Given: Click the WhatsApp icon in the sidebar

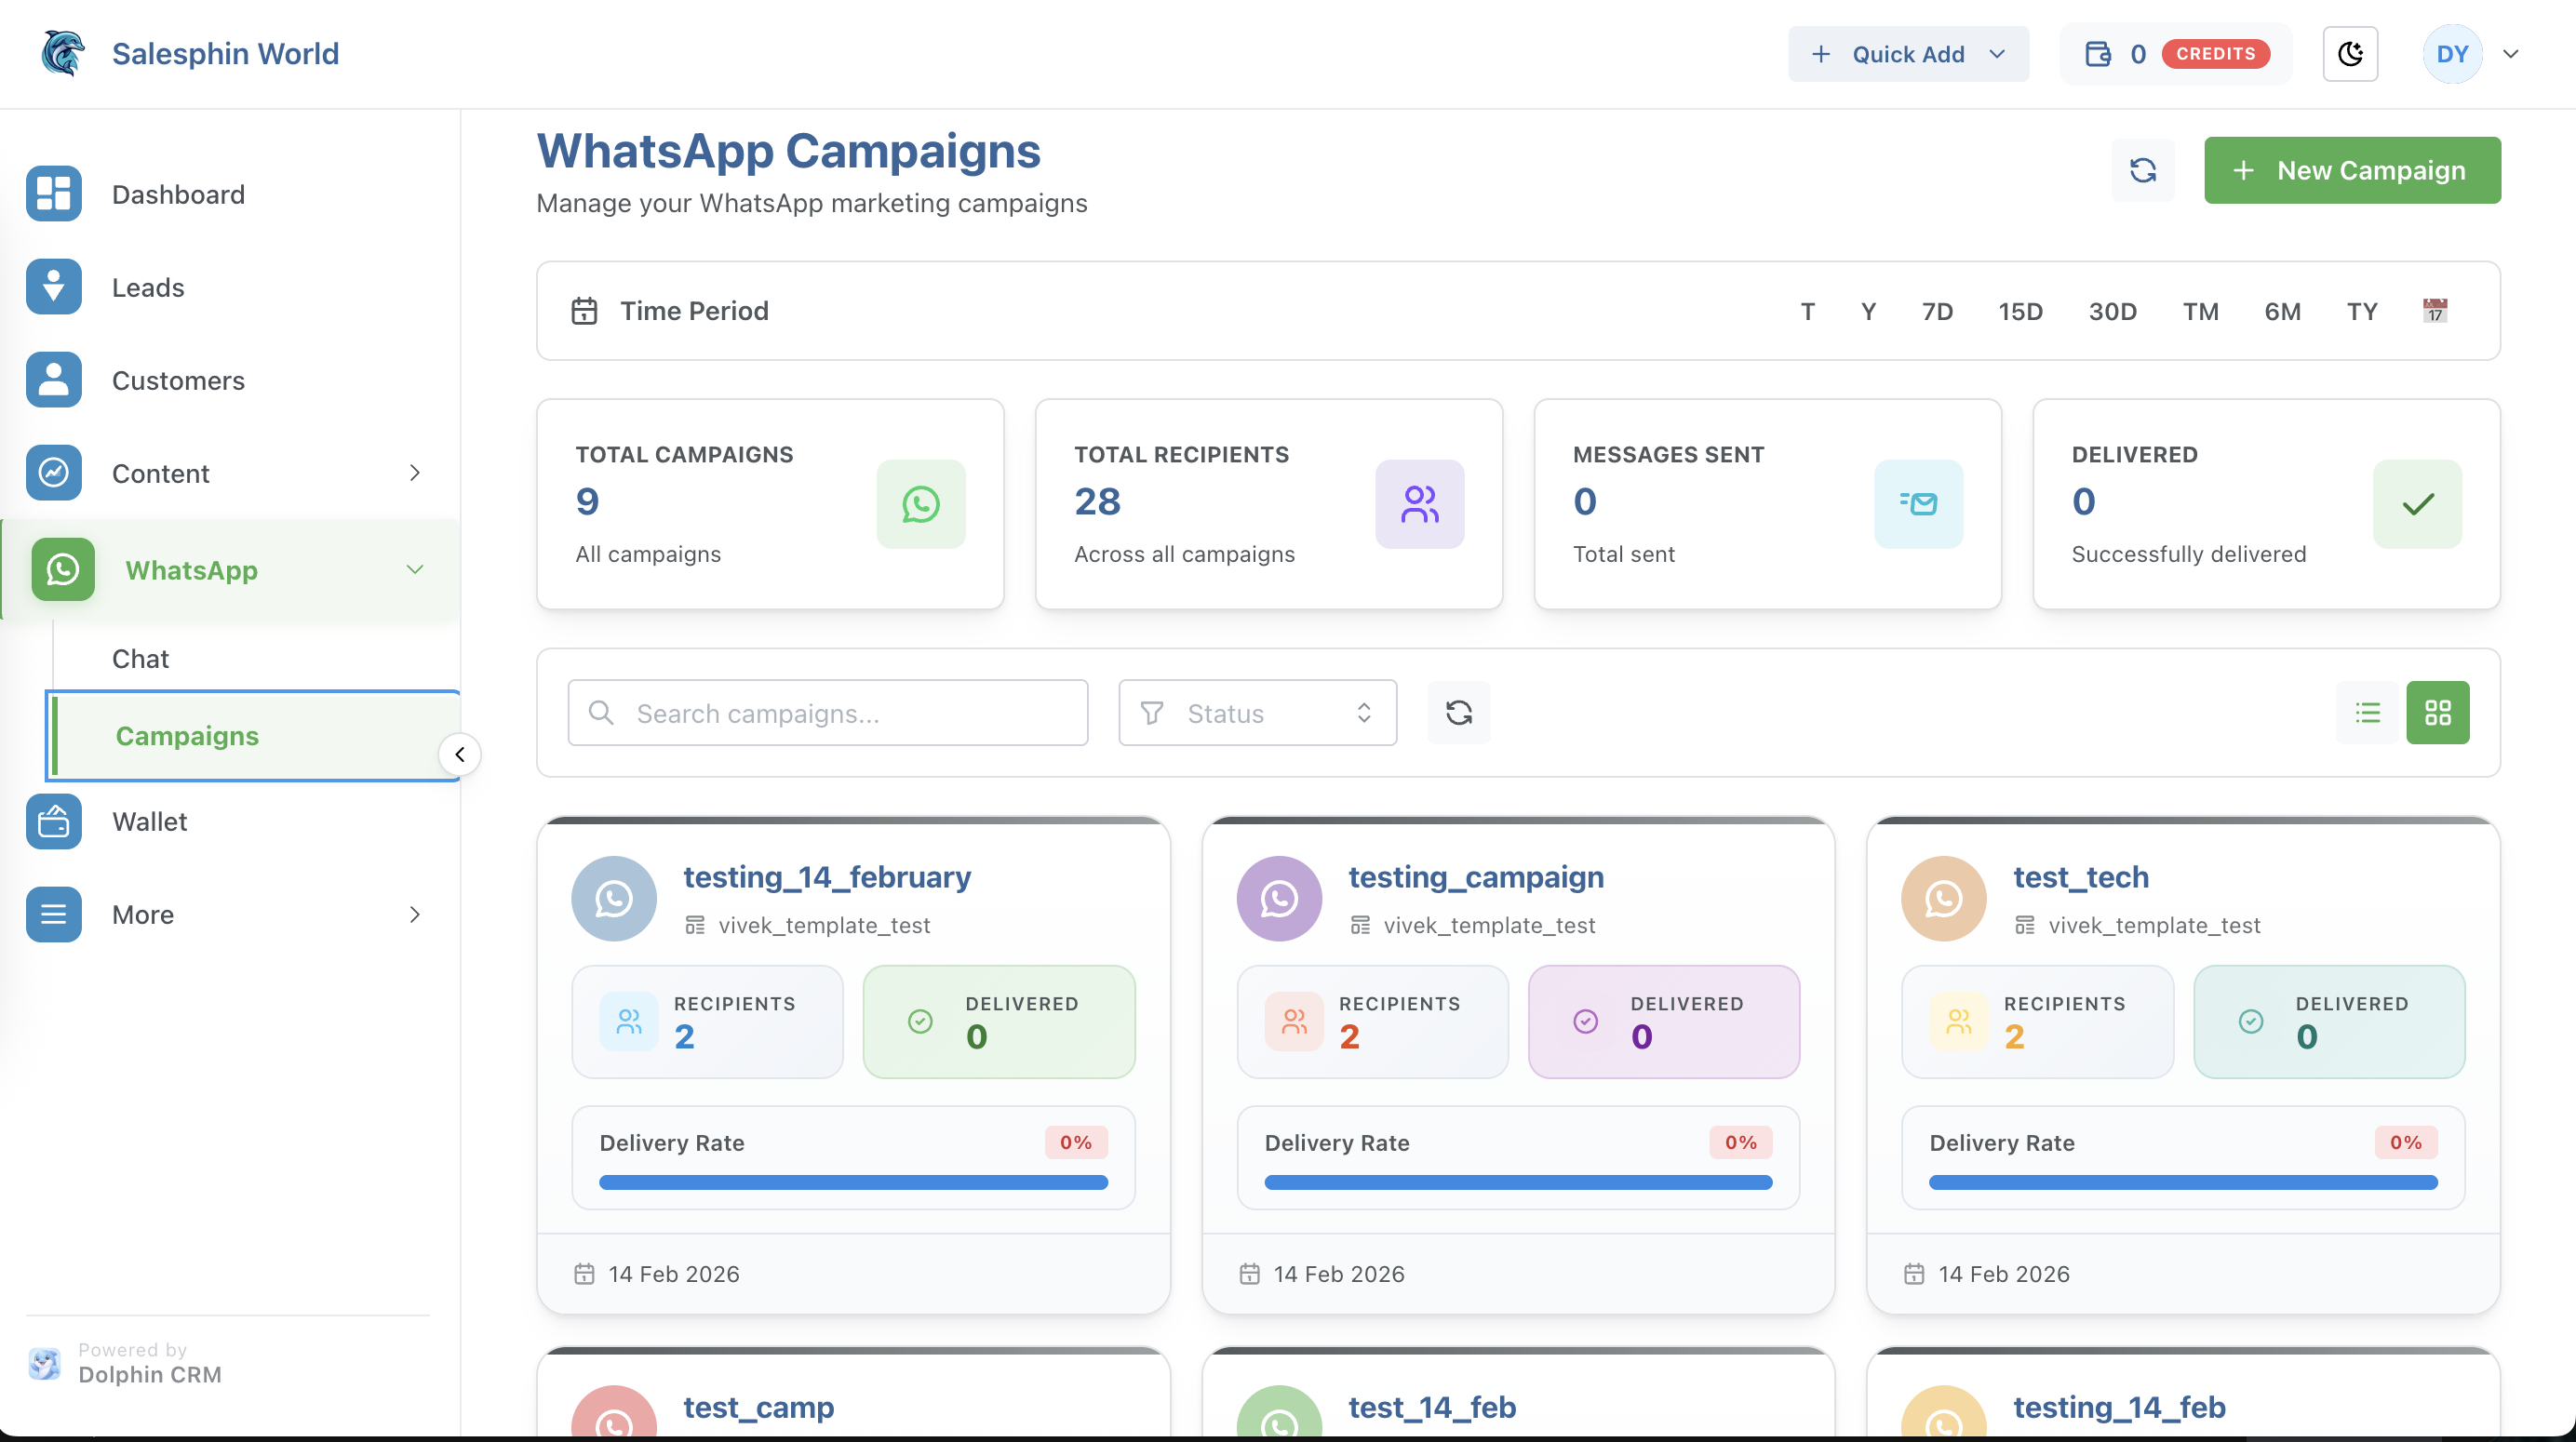Looking at the screenshot, I should 62,569.
